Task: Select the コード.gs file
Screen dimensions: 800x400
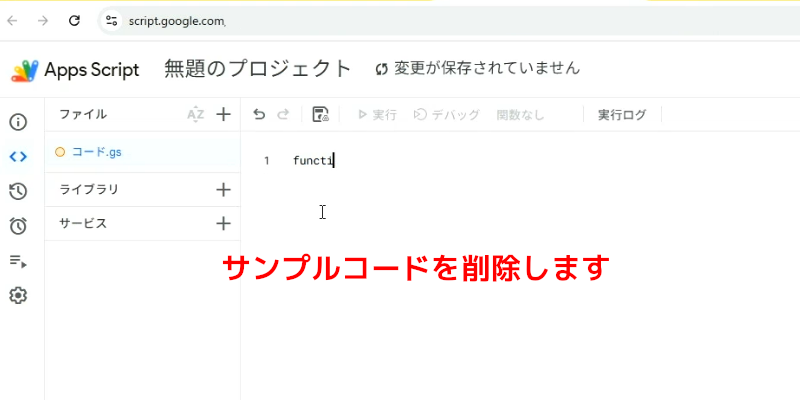Action: pyautogui.click(x=142, y=152)
